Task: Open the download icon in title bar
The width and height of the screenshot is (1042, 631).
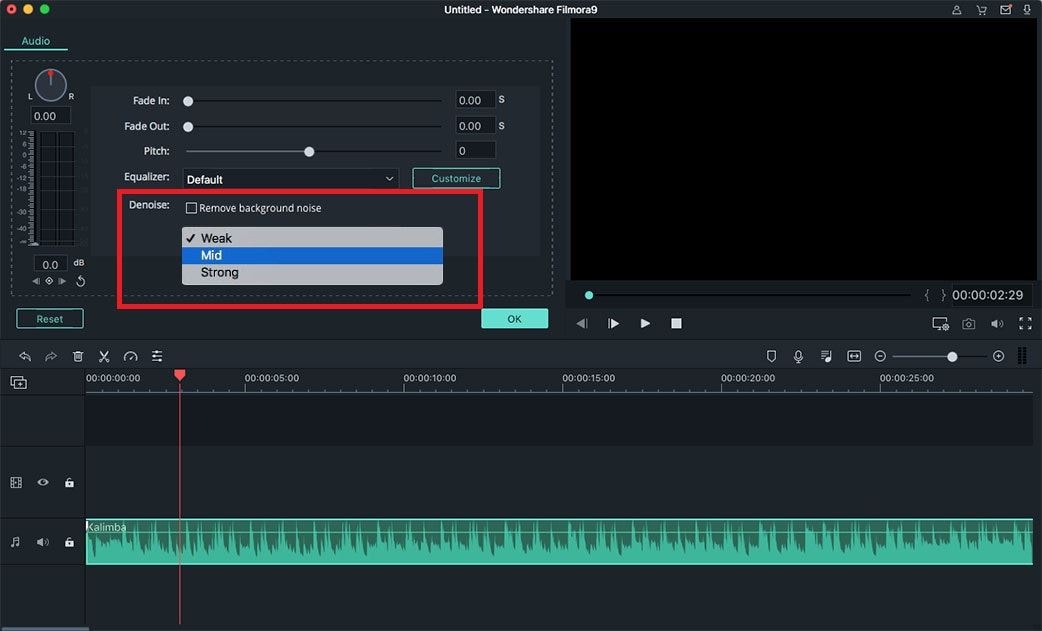Action: click(1027, 10)
